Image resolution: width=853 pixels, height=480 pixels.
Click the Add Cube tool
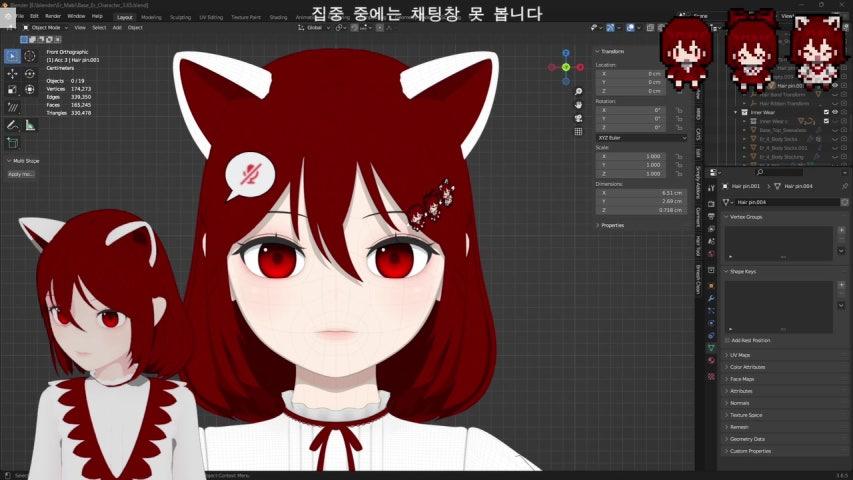pos(12,141)
